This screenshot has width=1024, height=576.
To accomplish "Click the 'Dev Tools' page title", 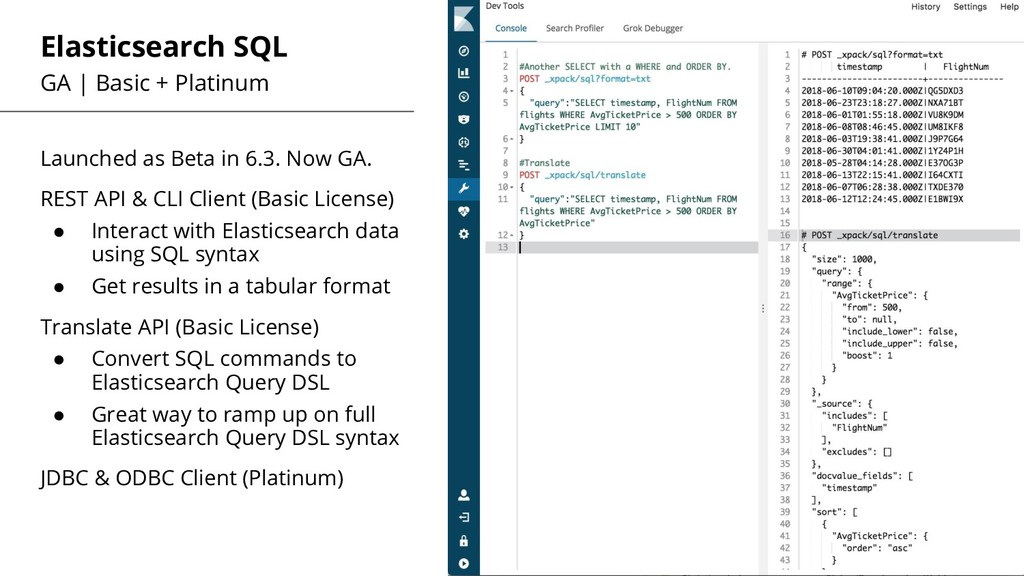I will coord(504,6).
